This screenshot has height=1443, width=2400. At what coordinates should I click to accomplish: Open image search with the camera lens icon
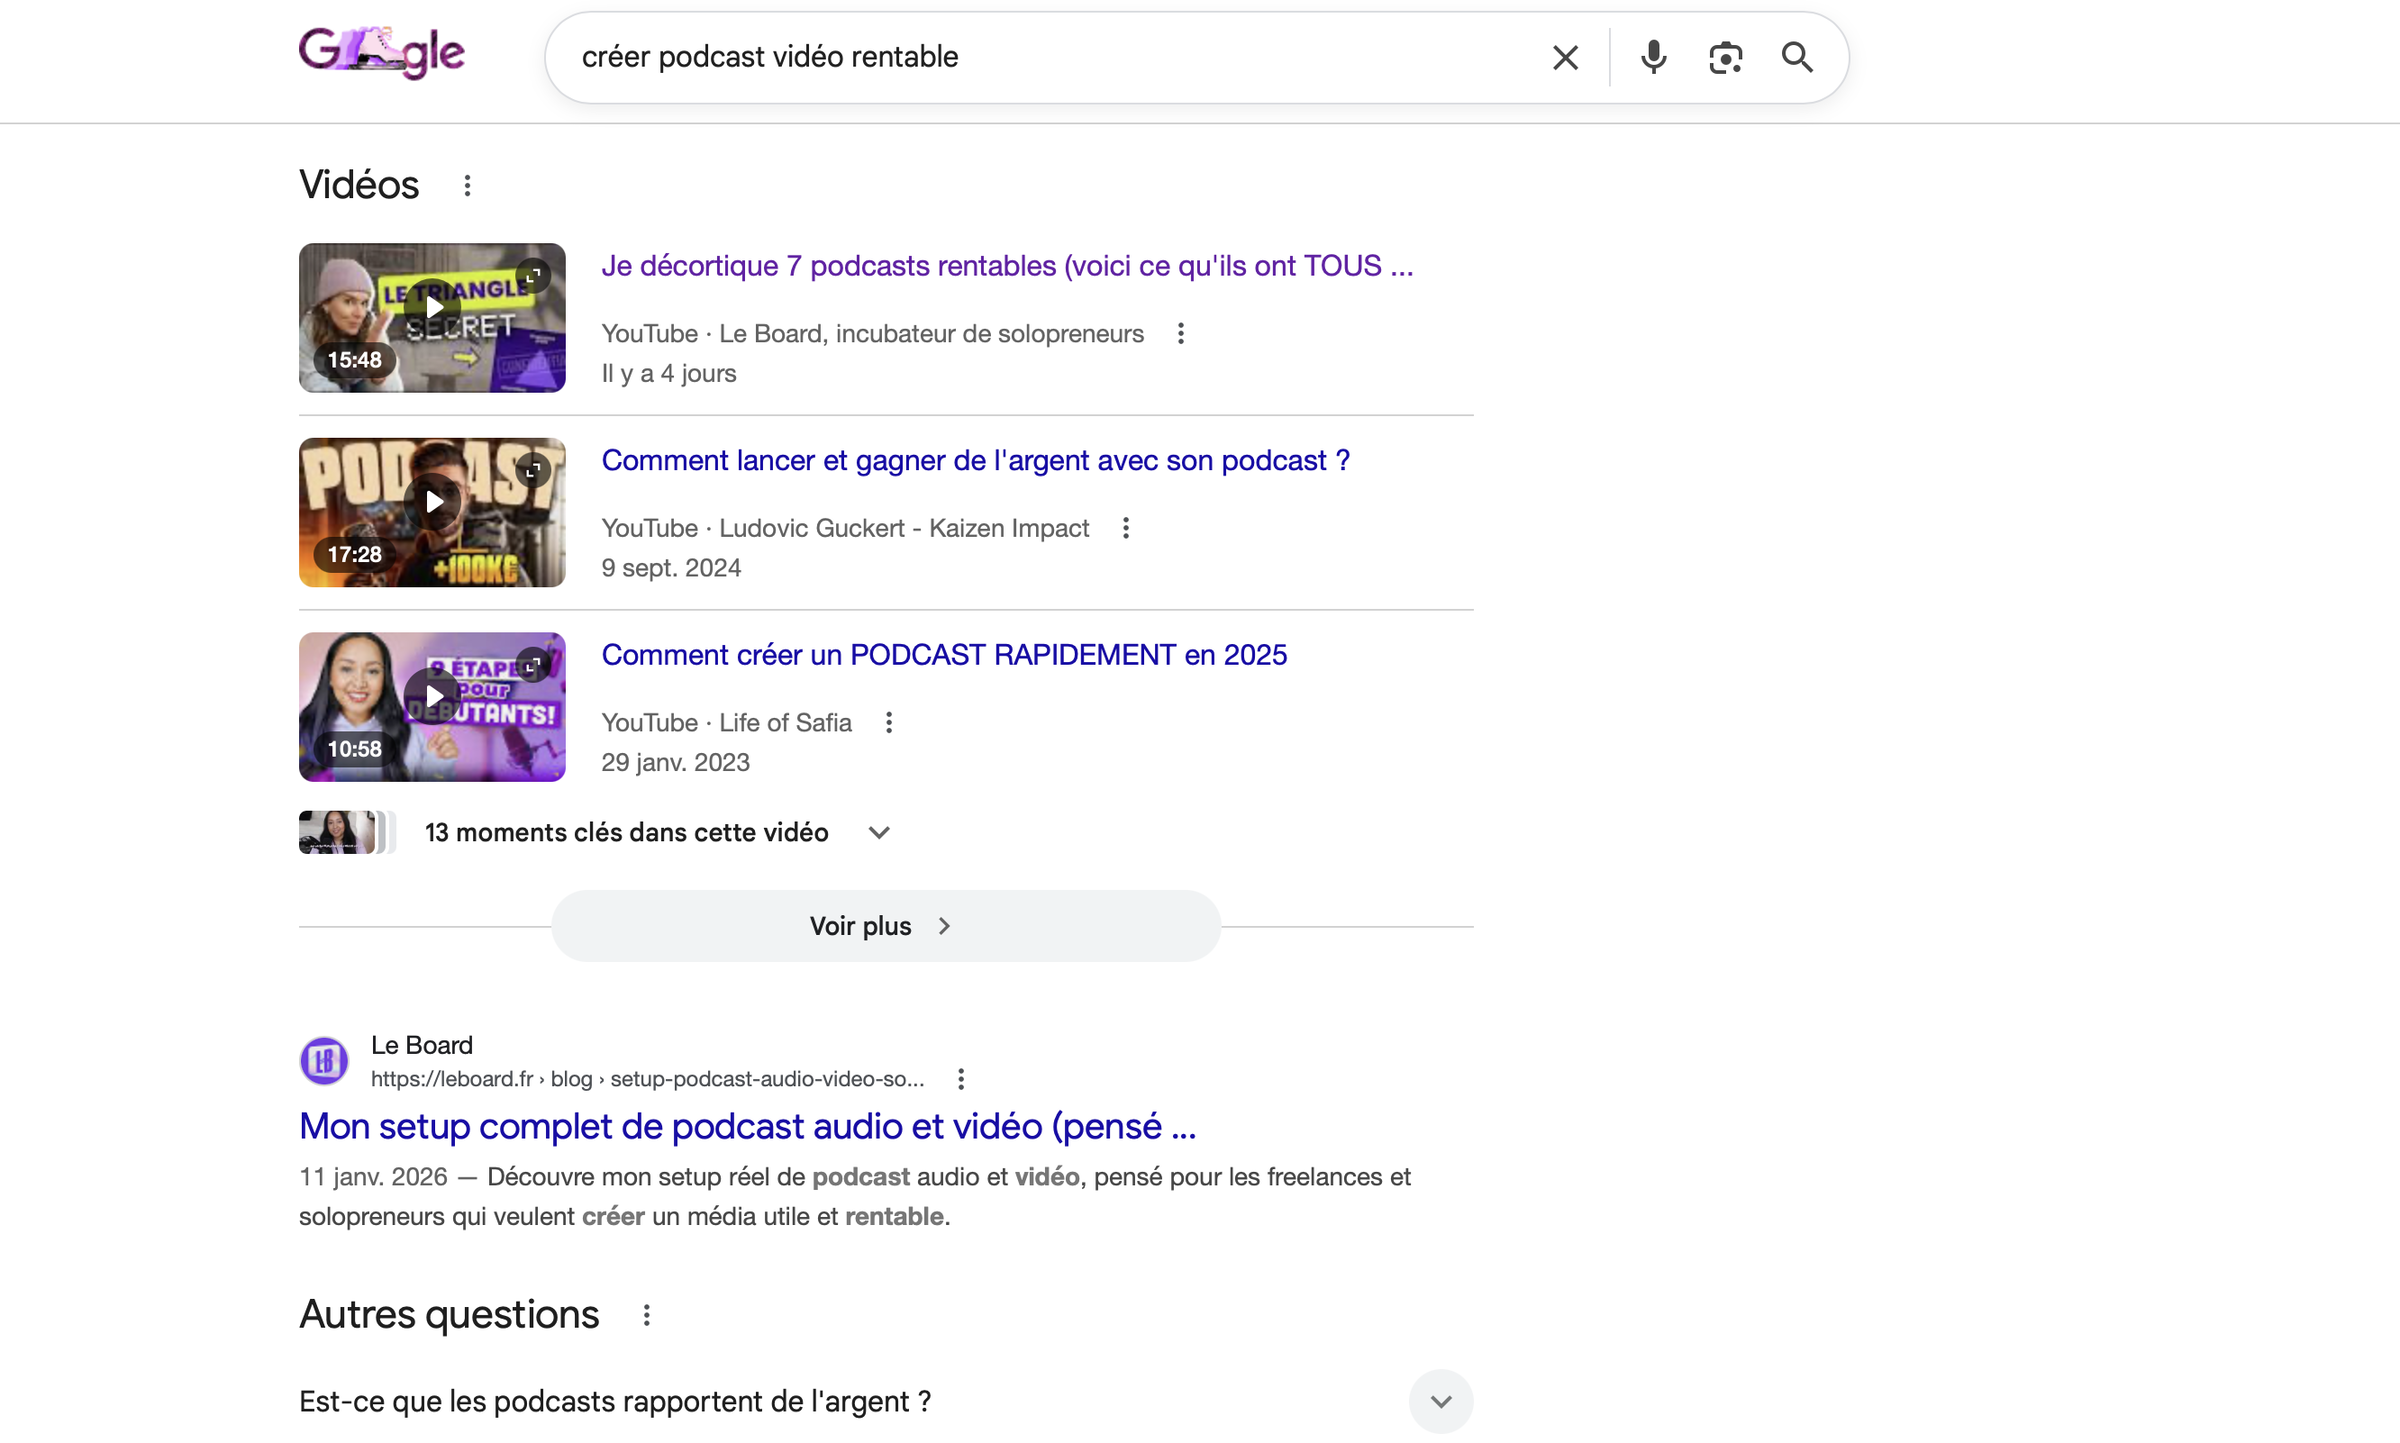click(1725, 57)
